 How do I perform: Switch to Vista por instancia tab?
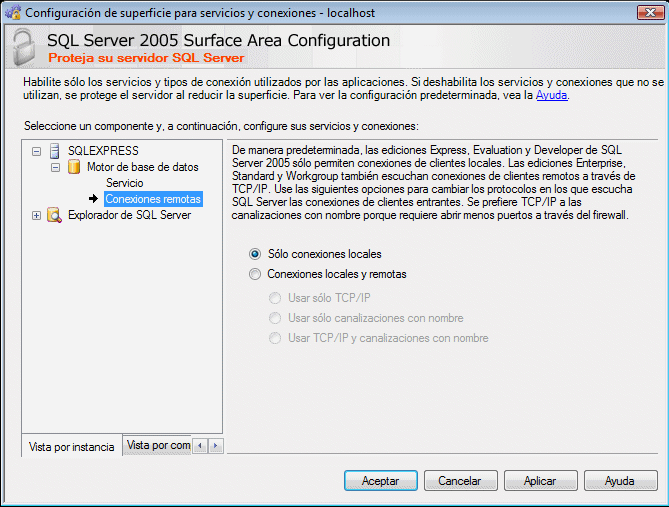pyautogui.click(x=72, y=447)
